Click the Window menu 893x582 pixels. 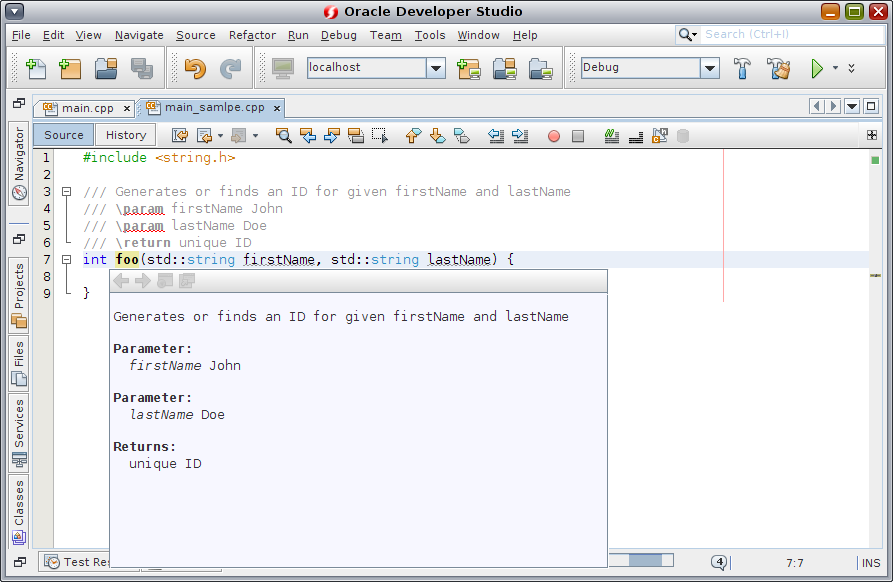coord(478,35)
